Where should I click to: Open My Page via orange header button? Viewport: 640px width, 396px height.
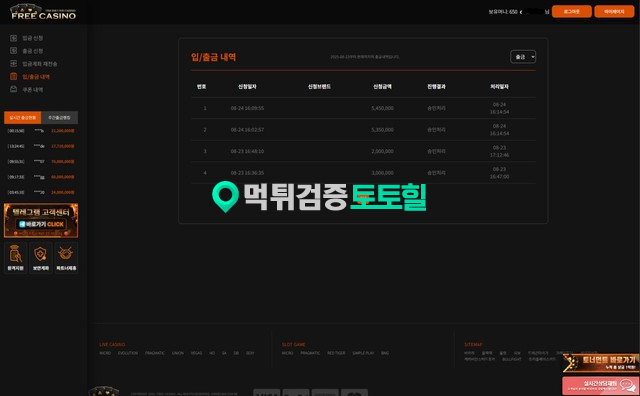click(x=614, y=11)
